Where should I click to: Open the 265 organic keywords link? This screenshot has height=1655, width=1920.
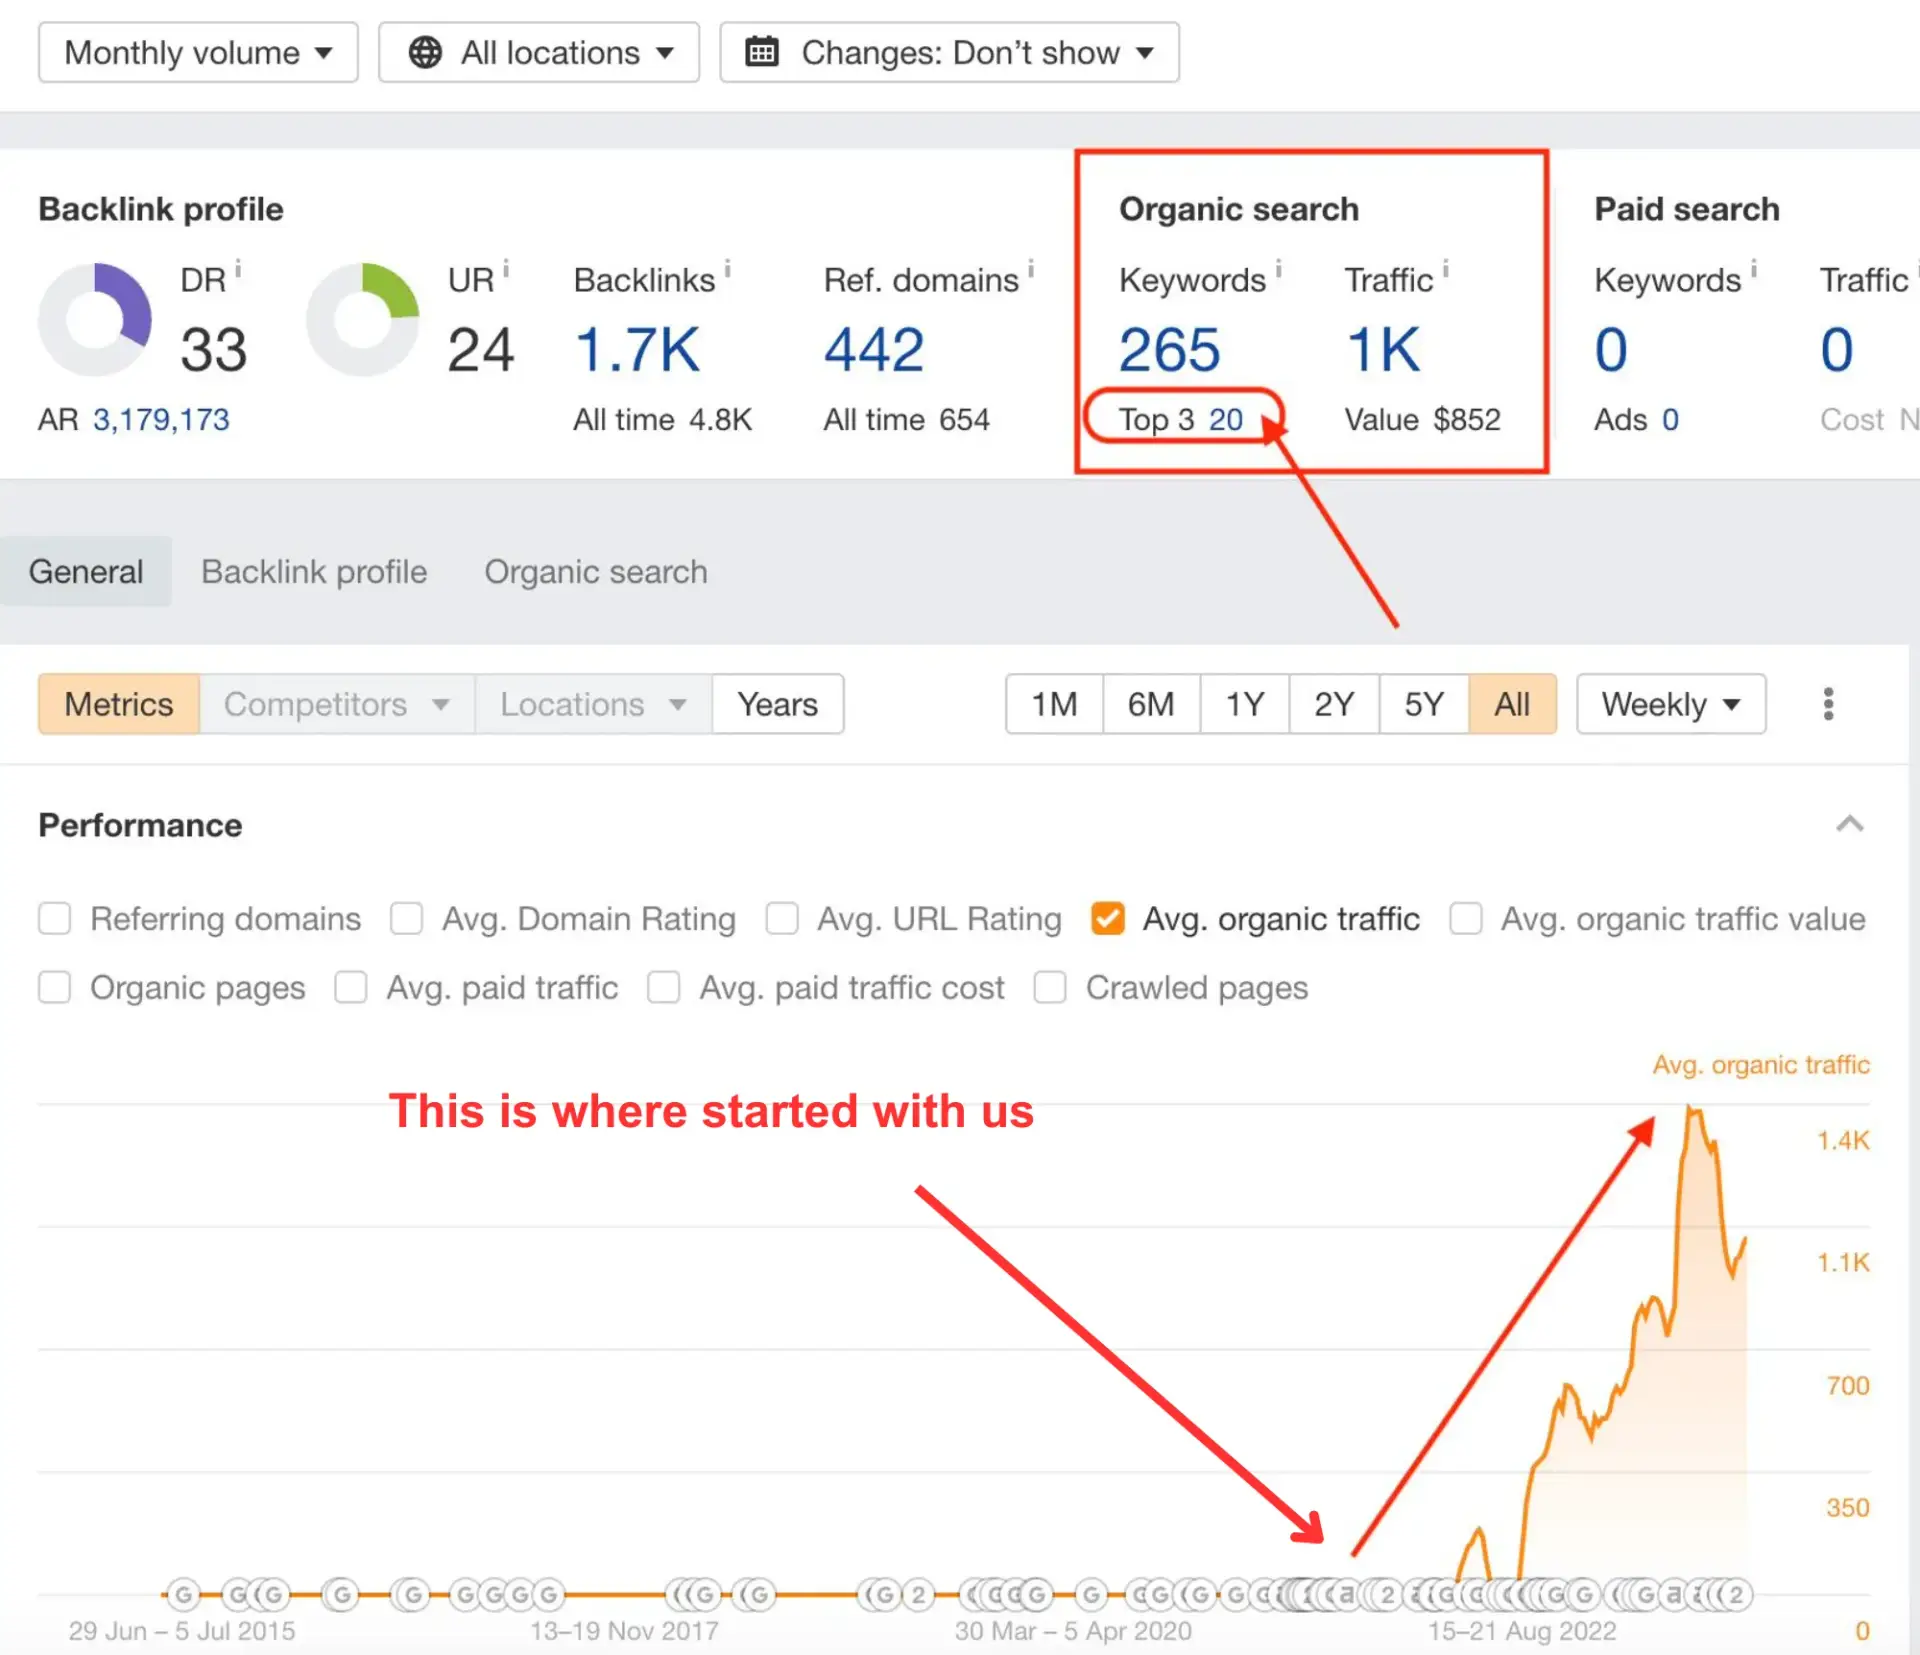click(x=1169, y=350)
